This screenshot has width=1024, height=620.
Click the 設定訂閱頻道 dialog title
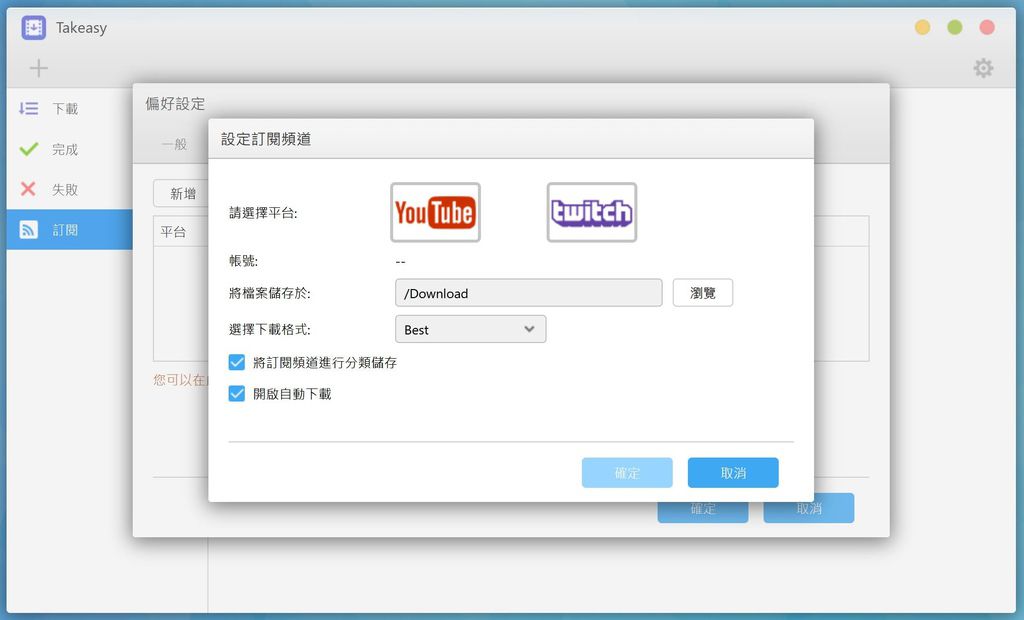coord(266,139)
